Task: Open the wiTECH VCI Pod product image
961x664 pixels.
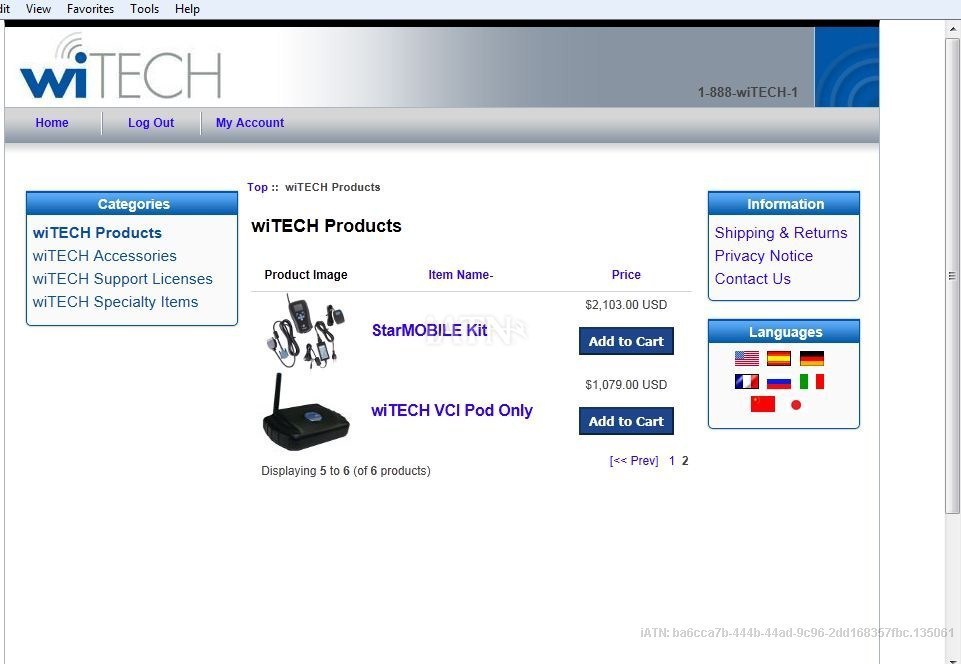Action: coord(306,411)
